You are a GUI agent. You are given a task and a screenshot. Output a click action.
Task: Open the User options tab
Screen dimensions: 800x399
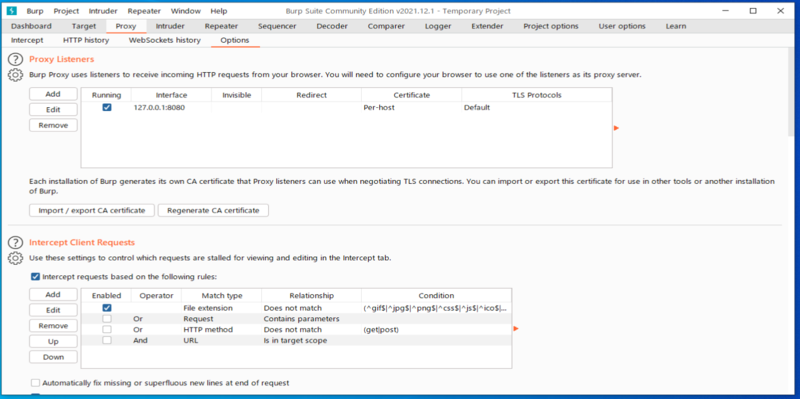coord(622,26)
